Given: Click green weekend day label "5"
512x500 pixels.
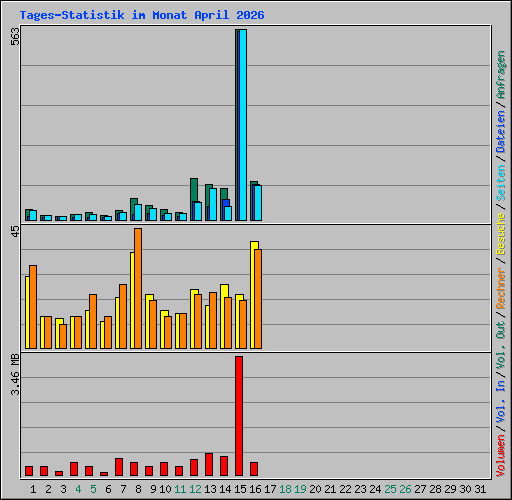Looking at the screenshot, I should tap(93, 489).
